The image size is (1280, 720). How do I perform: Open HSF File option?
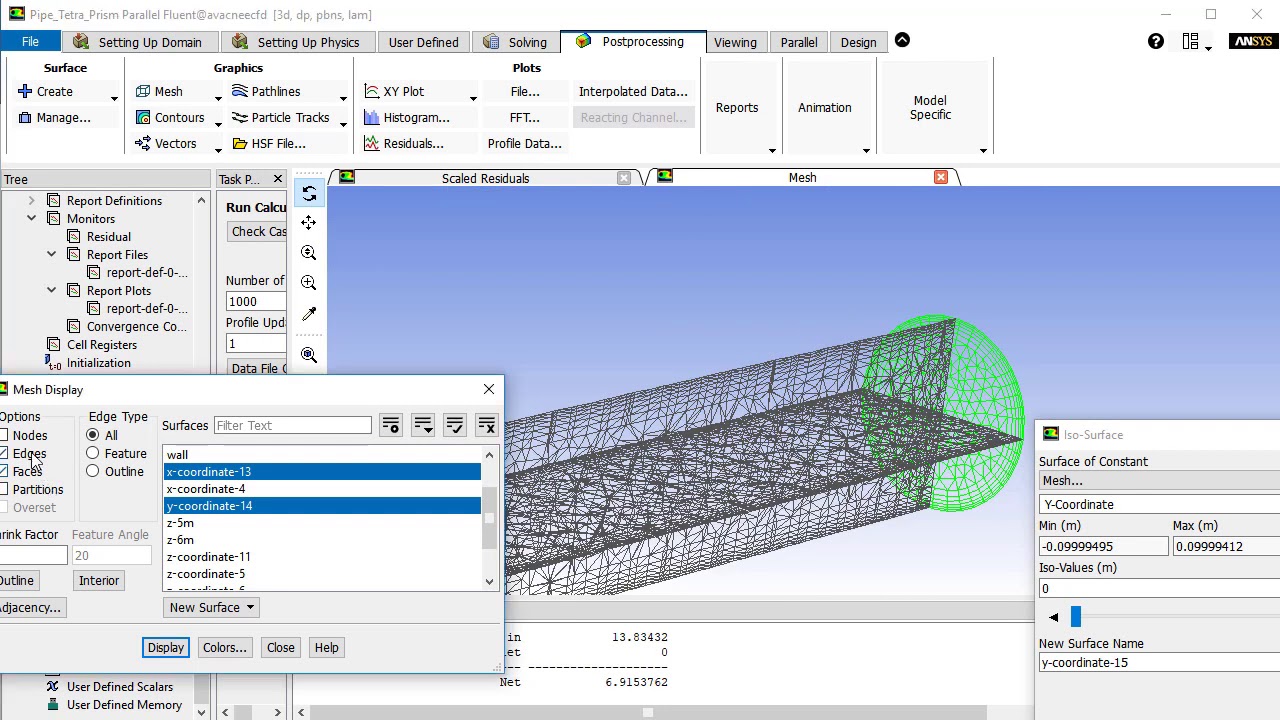tap(268, 143)
